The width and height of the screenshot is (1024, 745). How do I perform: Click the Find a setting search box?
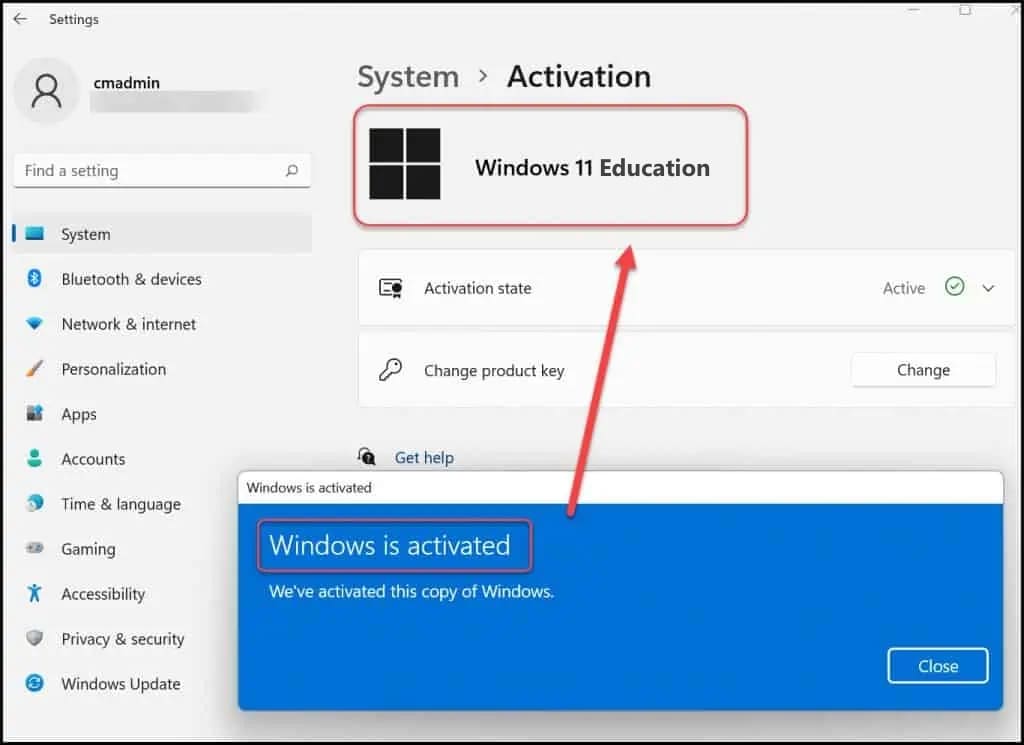point(150,171)
